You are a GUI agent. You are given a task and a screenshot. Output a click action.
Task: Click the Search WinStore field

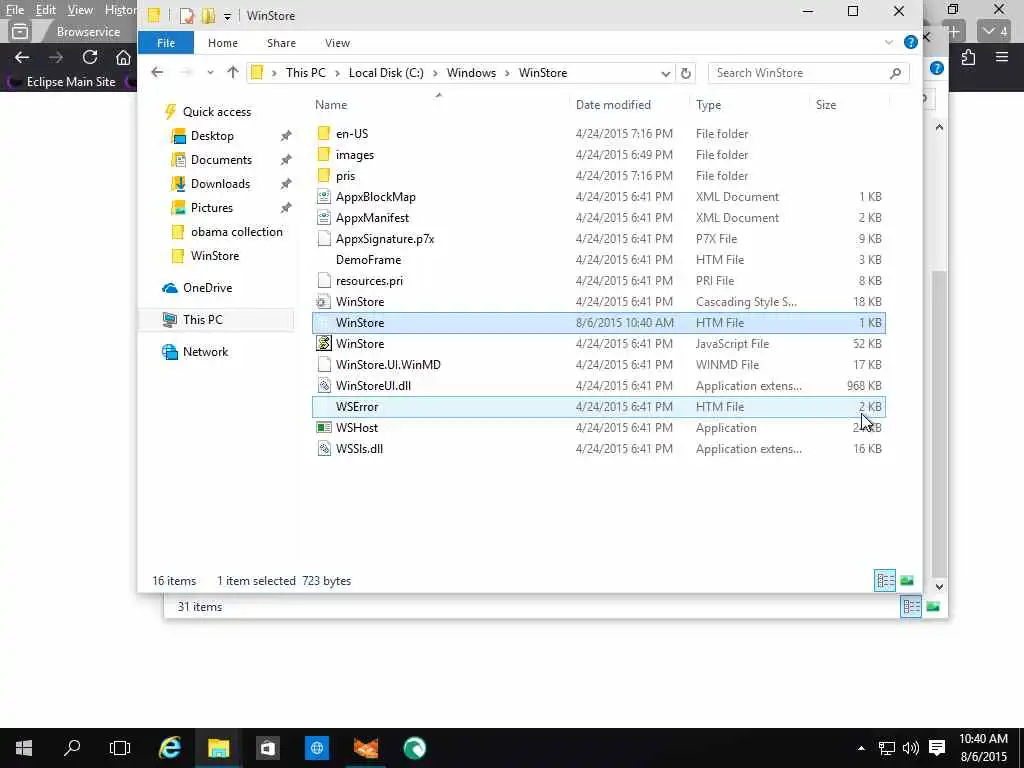coord(808,73)
